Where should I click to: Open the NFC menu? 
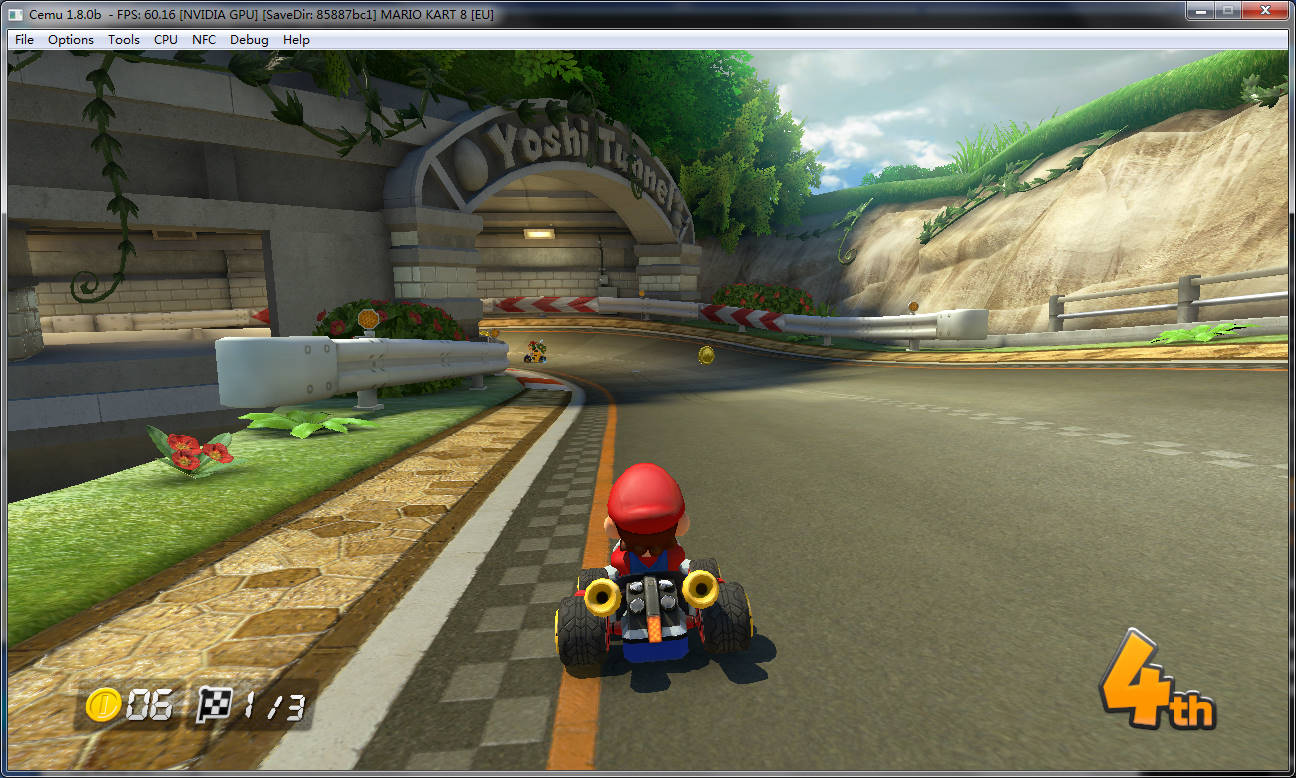coord(204,40)
